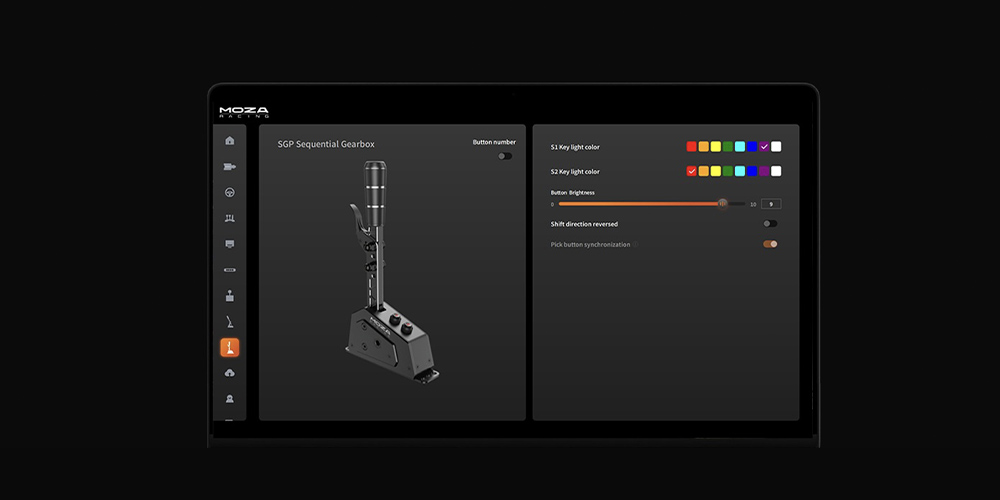Select the orange sequential shifter sidebar icon
The width and height of the screenshot is (1000, 500).
point(230,348)
